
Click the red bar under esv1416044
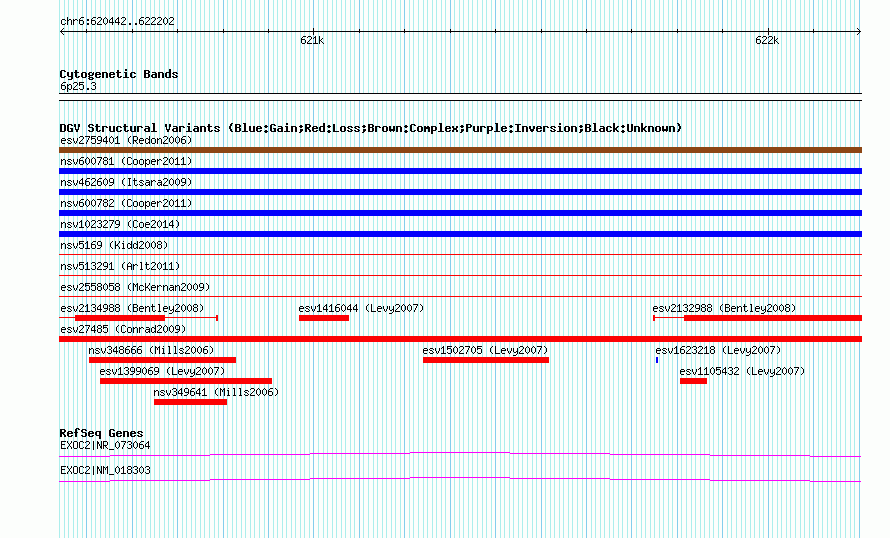324,318
